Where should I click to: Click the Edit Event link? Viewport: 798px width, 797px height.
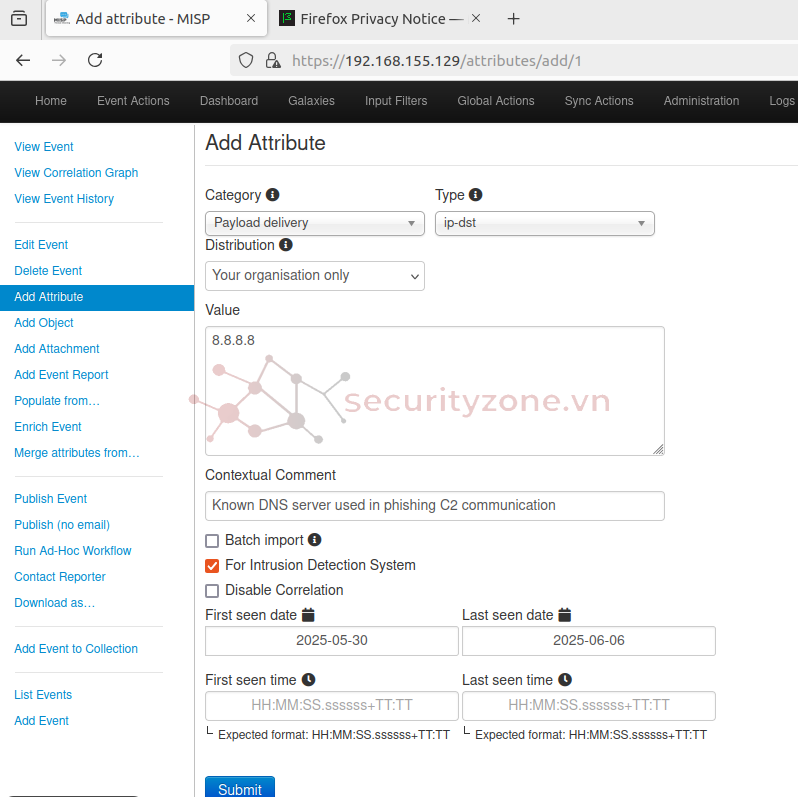click(41, 245)
